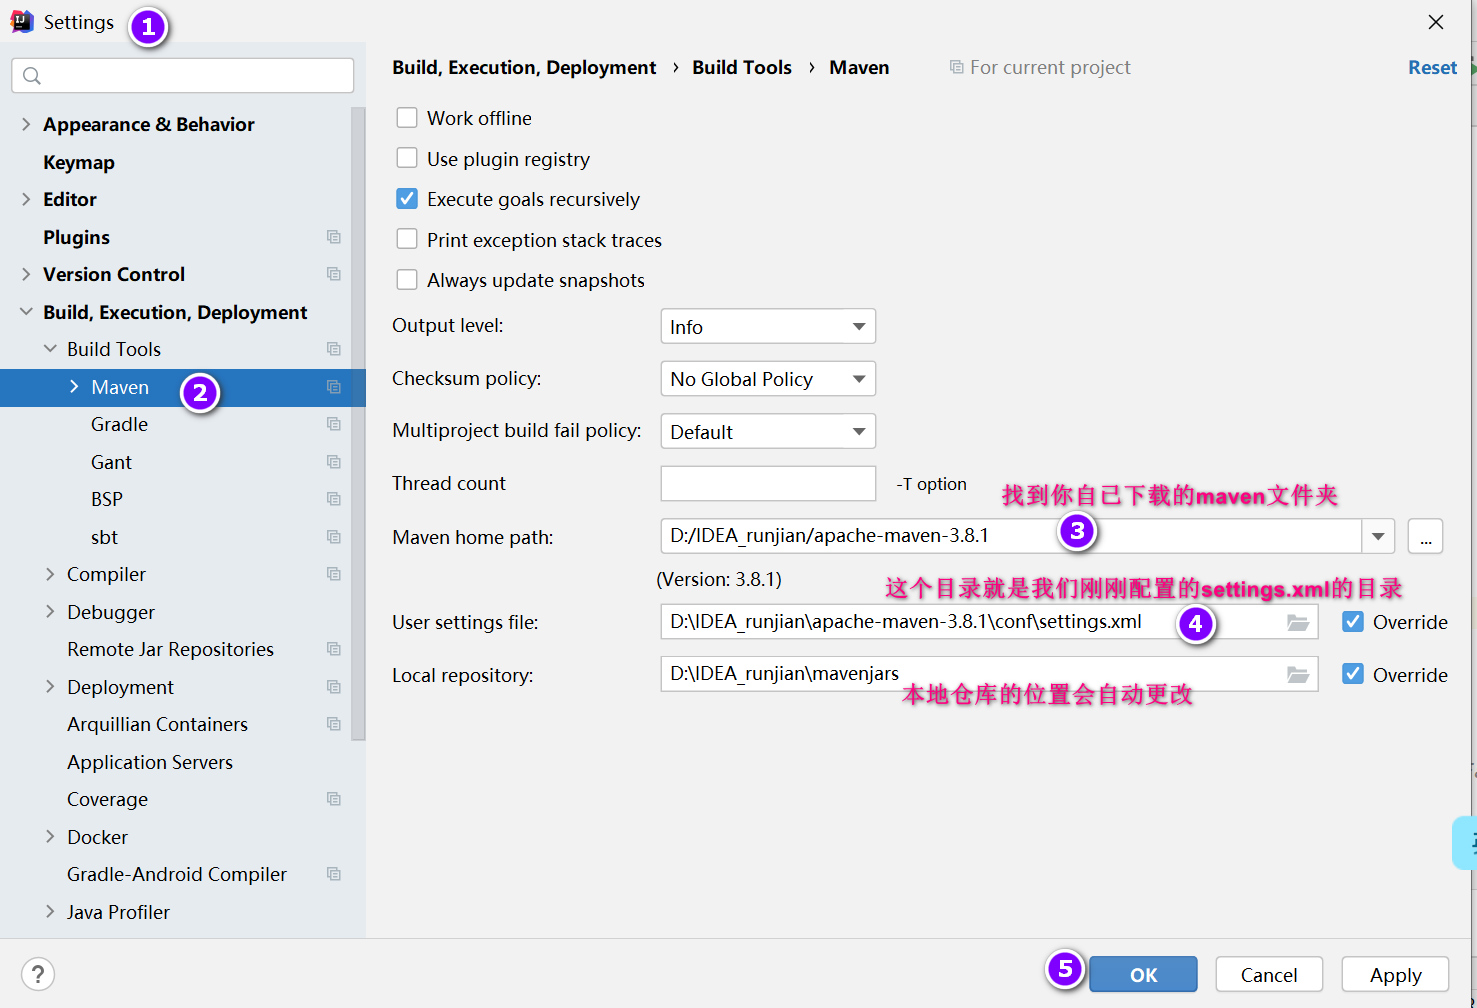Click the 'For current project' copy icon

pos(957,67)
